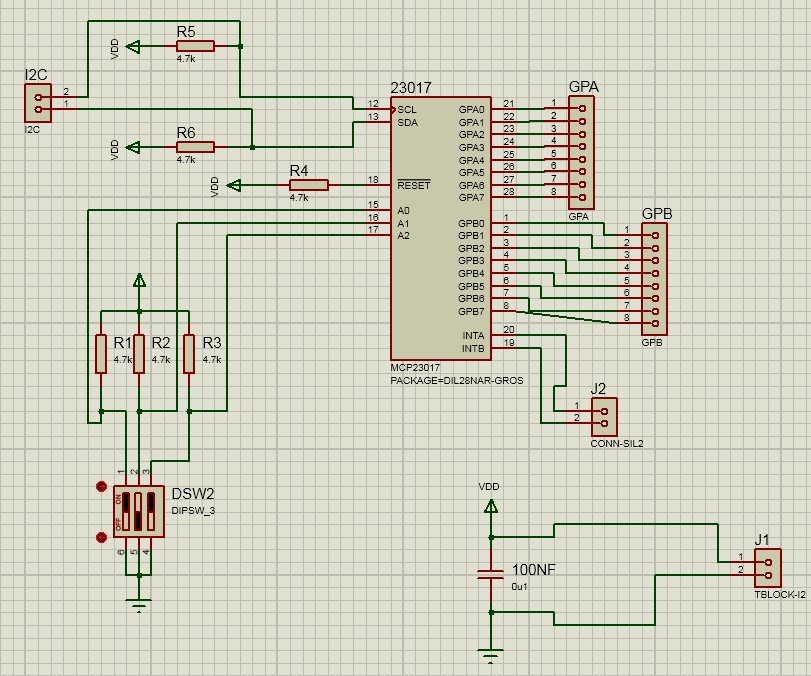
Task: Click the A2 address pin label
Action: tap(403, 236)
